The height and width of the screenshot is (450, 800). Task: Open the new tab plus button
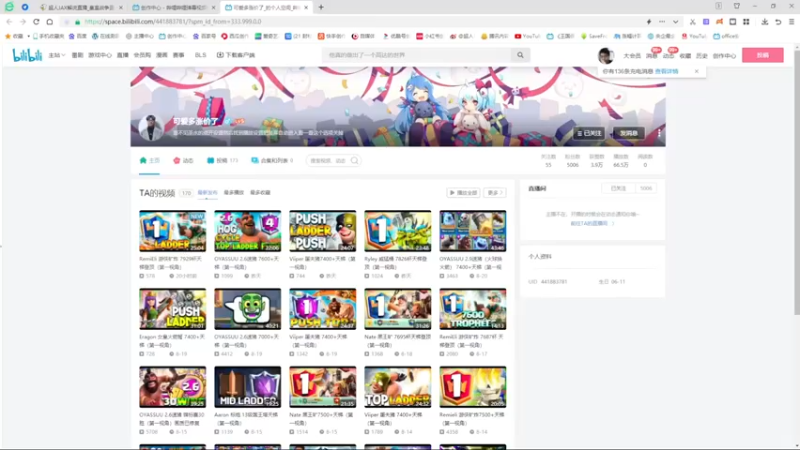click(x=321, y=7)
